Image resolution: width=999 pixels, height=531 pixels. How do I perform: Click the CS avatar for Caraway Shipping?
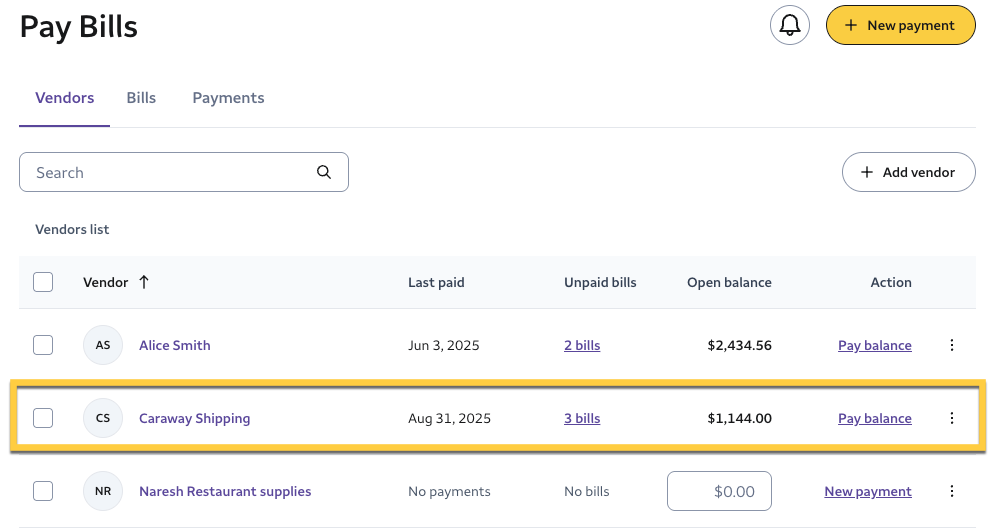(103, 418)
